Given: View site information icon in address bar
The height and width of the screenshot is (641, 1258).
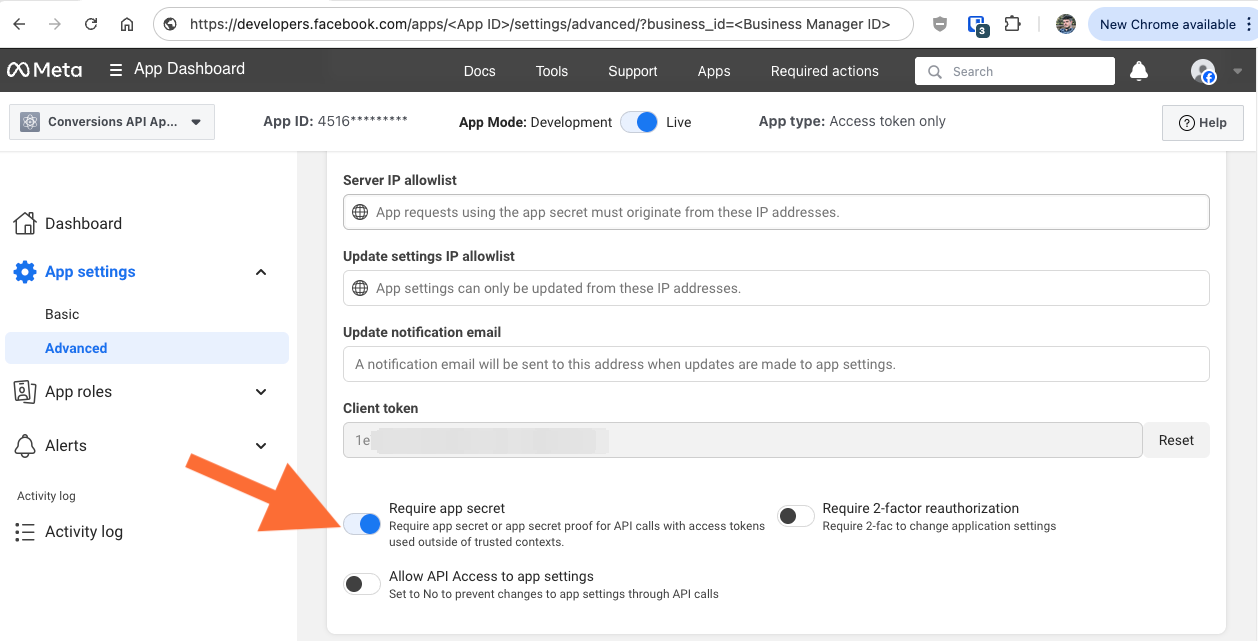Looking at the screenshot, I should coord(170,24).
